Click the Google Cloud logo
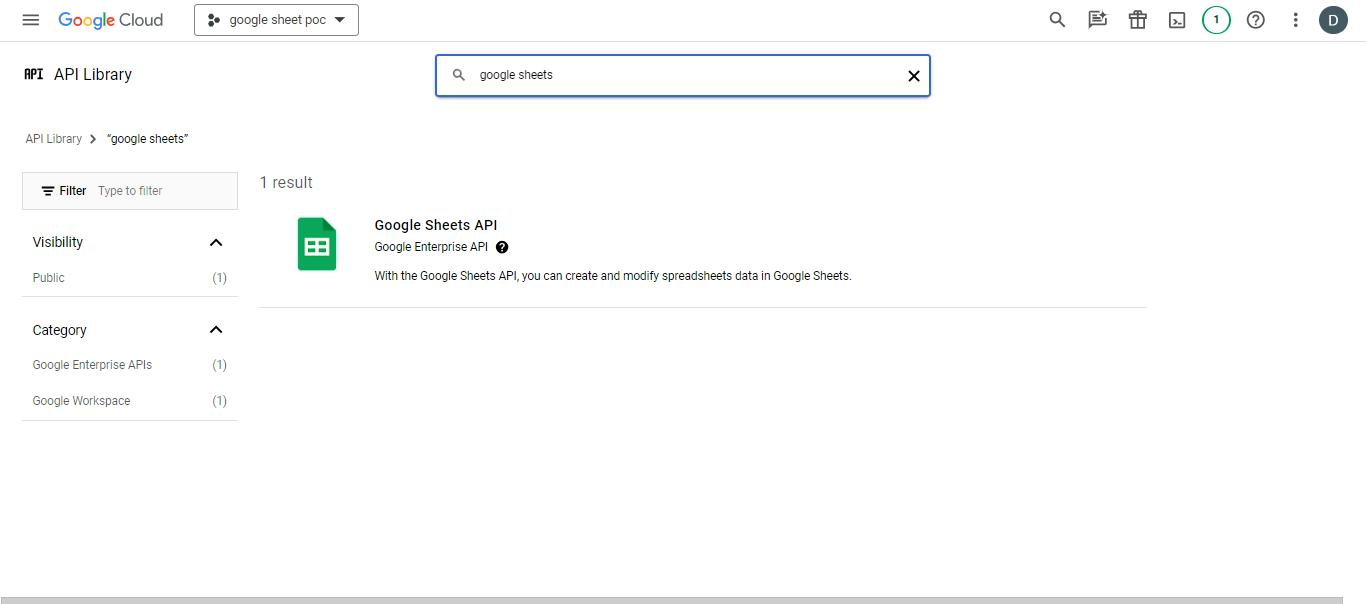Viewport: 1366px width, 604px height. point(110,20)
